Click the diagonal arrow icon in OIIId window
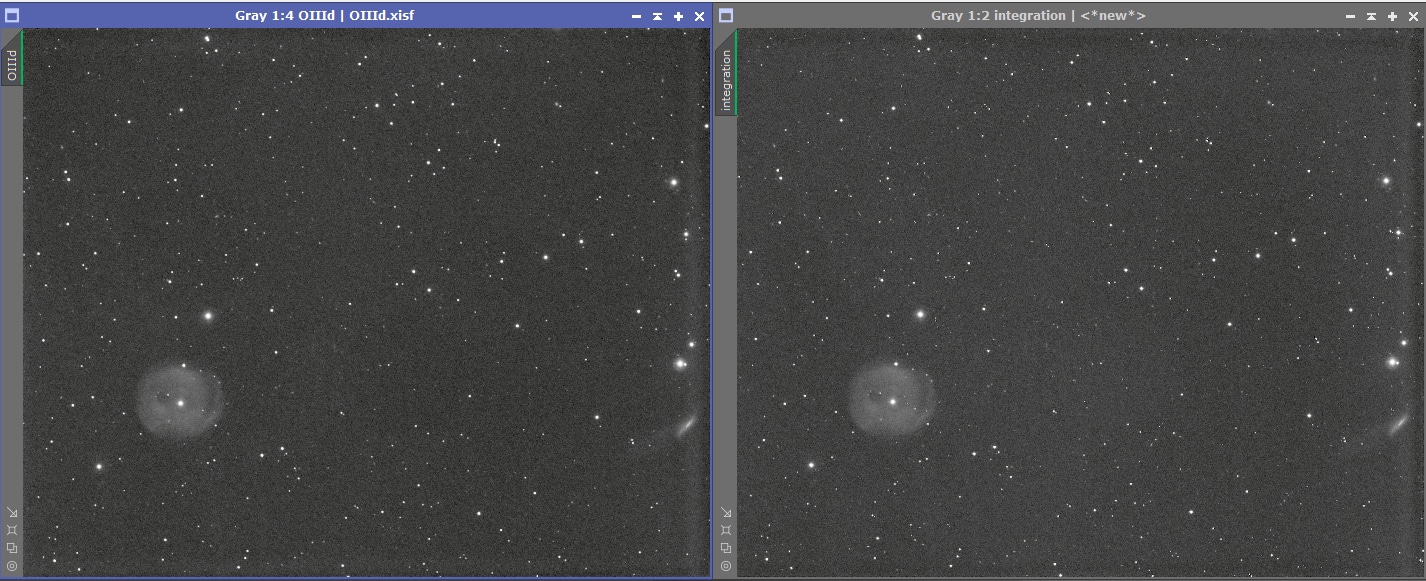Image resolution: width=1426 pixels, height=581 pixels. point(12,512)
